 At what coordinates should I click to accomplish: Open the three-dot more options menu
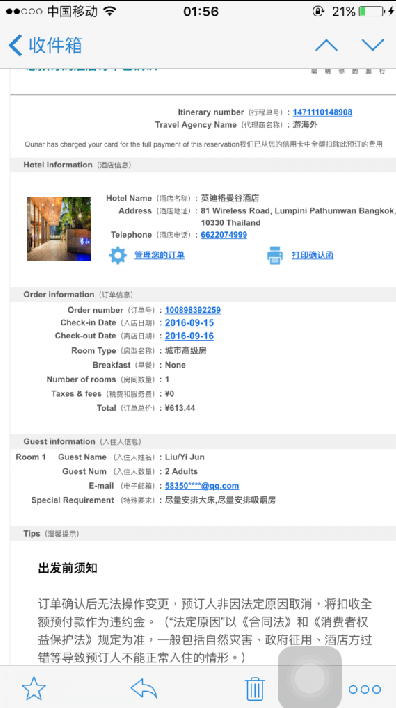point(365,689)
